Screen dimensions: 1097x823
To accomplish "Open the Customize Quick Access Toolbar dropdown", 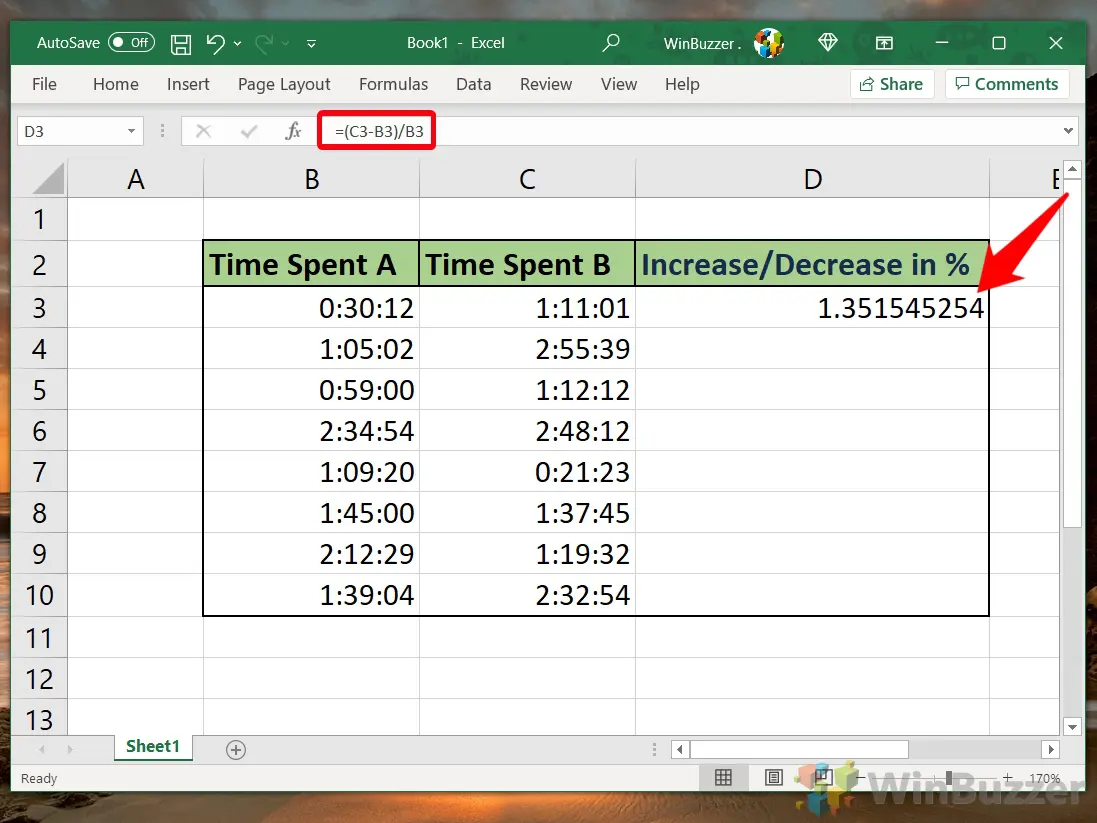I will click(x=310, y=43).
